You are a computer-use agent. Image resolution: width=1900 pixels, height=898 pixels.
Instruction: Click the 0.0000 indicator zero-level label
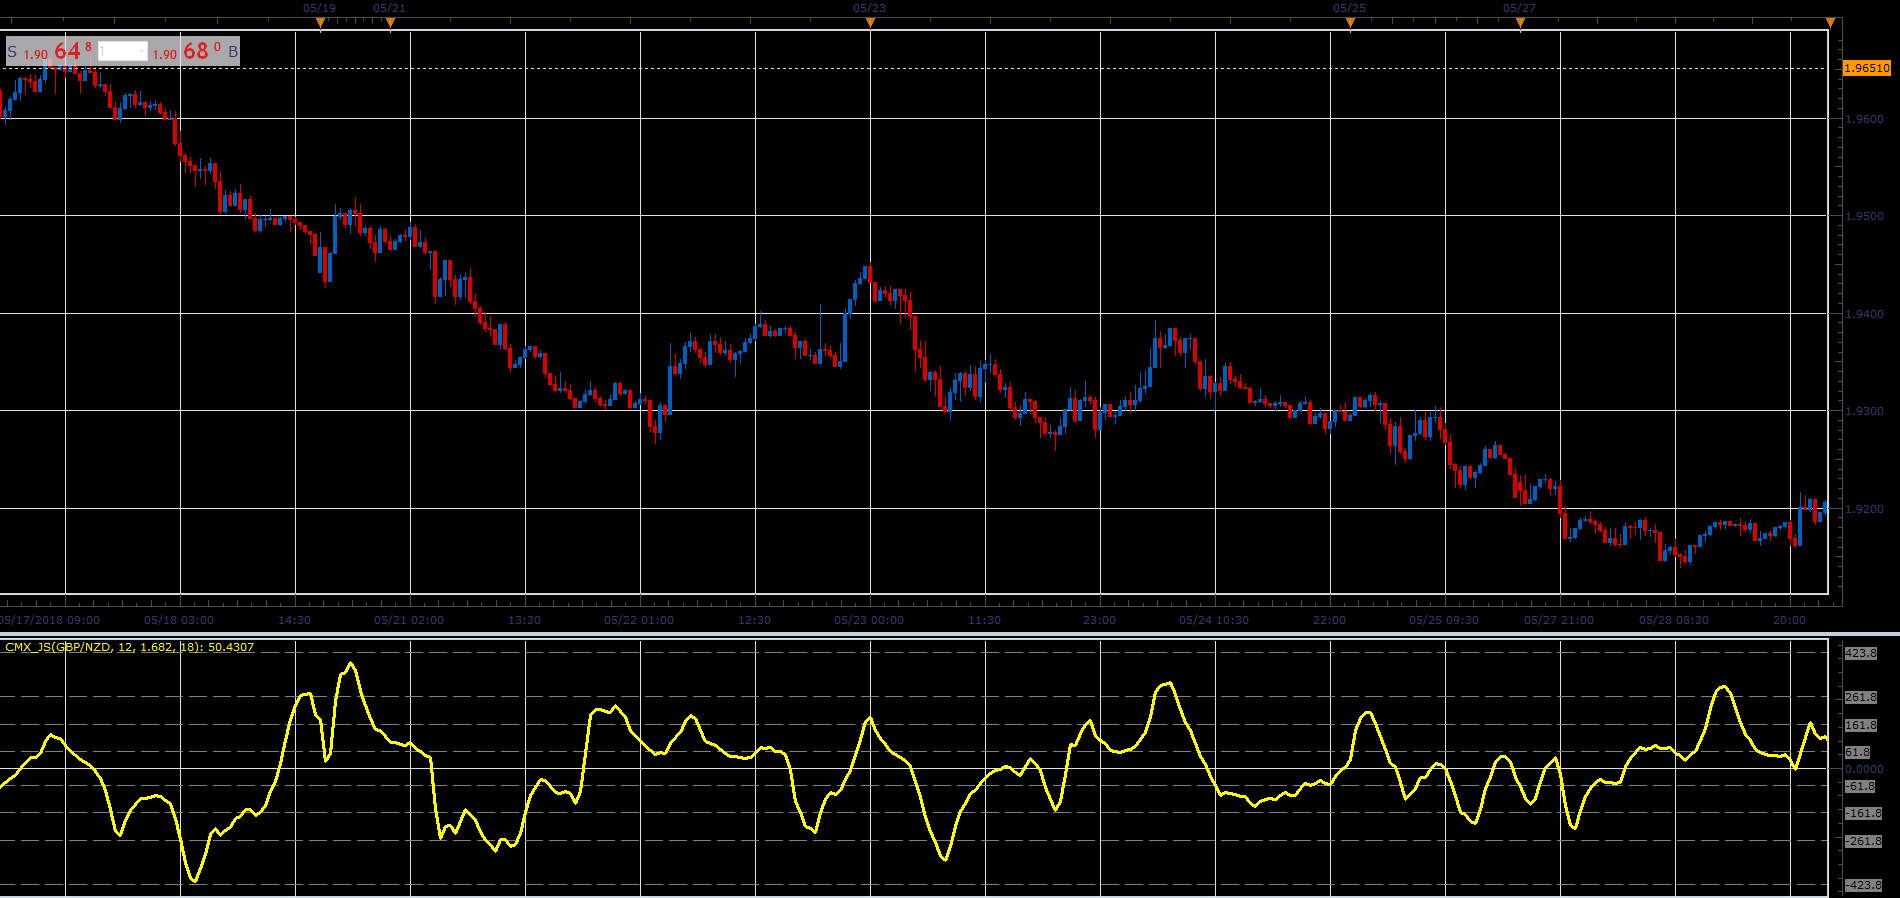pos(1864,769)
